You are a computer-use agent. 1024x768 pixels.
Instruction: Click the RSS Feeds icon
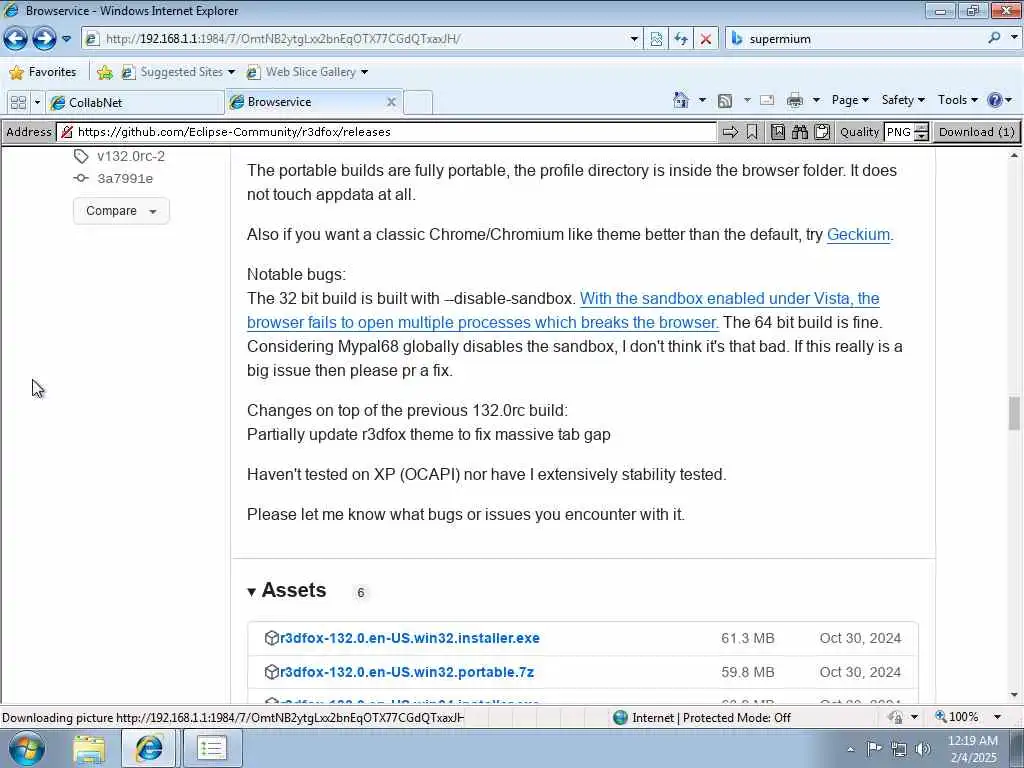(725, 100)
